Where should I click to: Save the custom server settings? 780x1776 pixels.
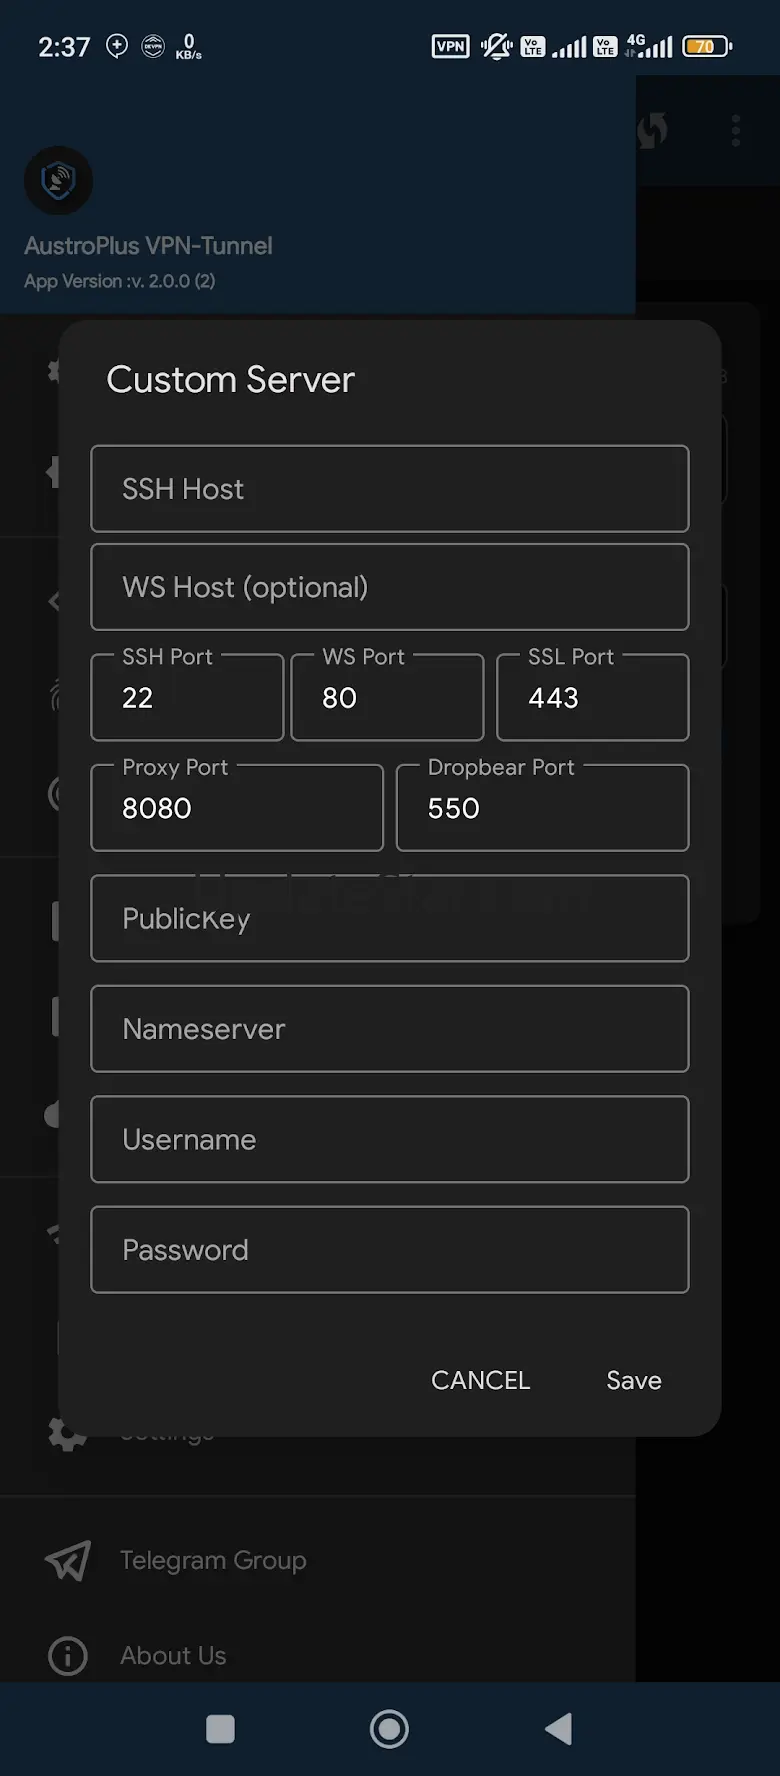633,1380
